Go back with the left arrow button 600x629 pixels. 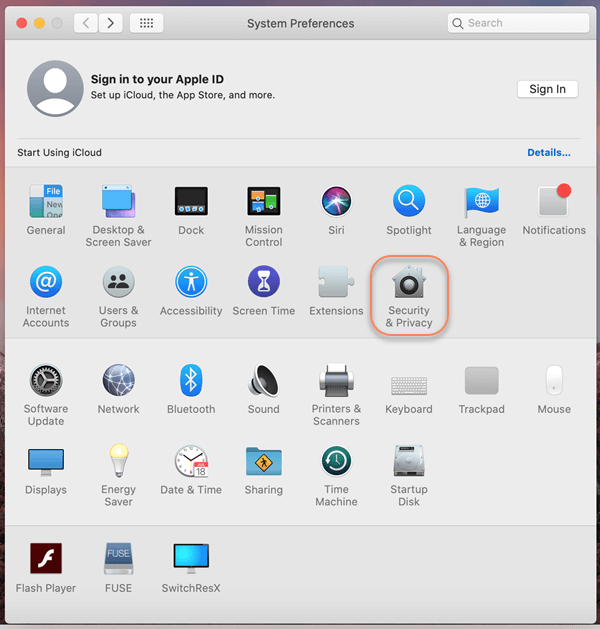tap(86, 23)
